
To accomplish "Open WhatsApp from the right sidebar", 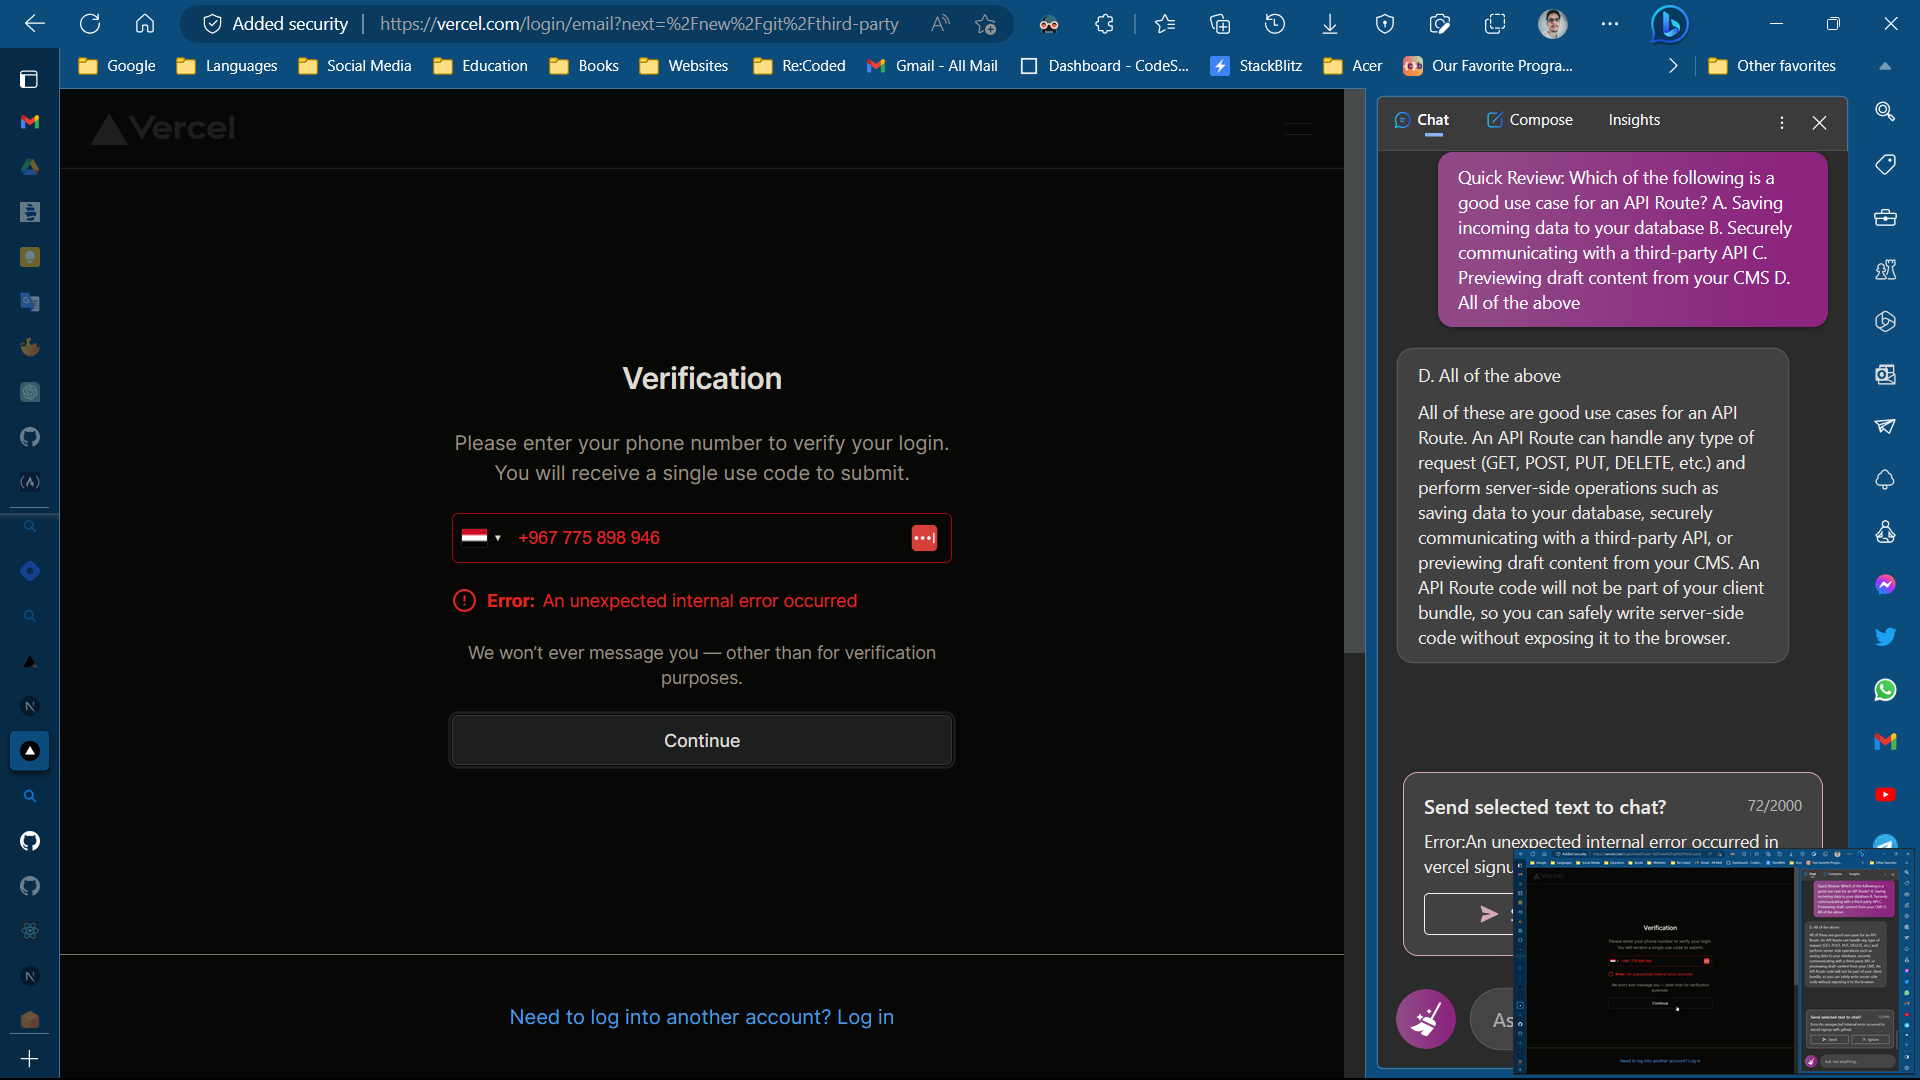I will [1886, 690].
